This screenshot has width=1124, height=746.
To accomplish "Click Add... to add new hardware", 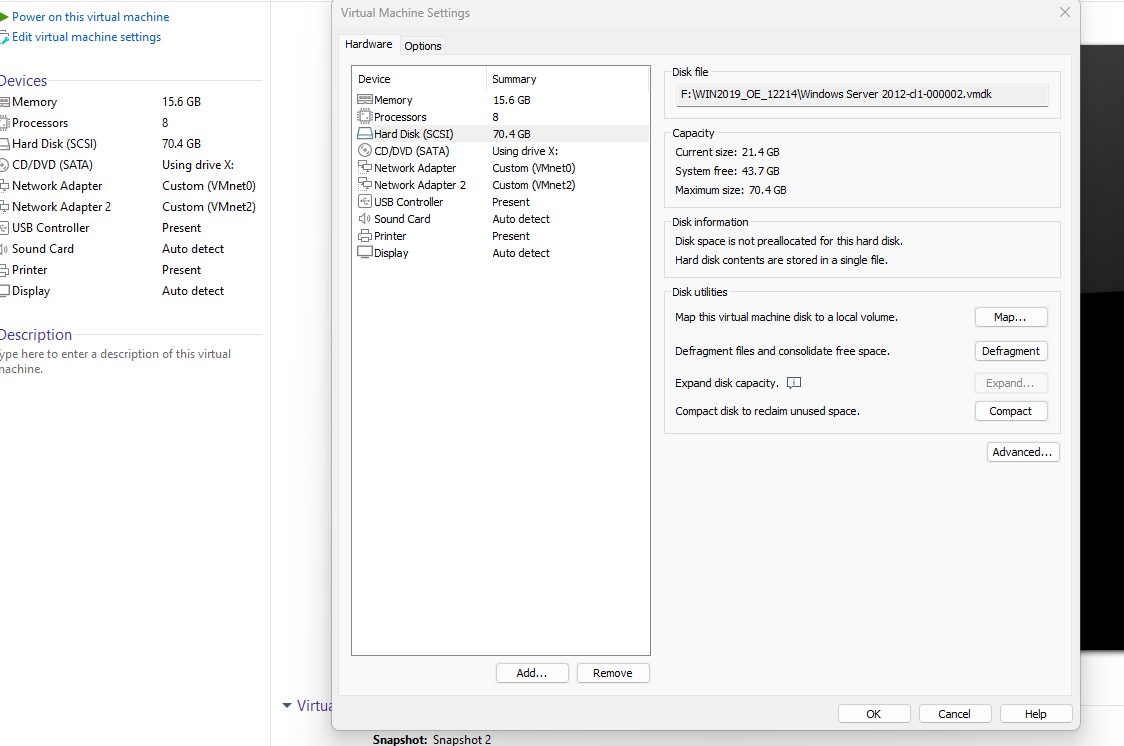I will point(532,673).
